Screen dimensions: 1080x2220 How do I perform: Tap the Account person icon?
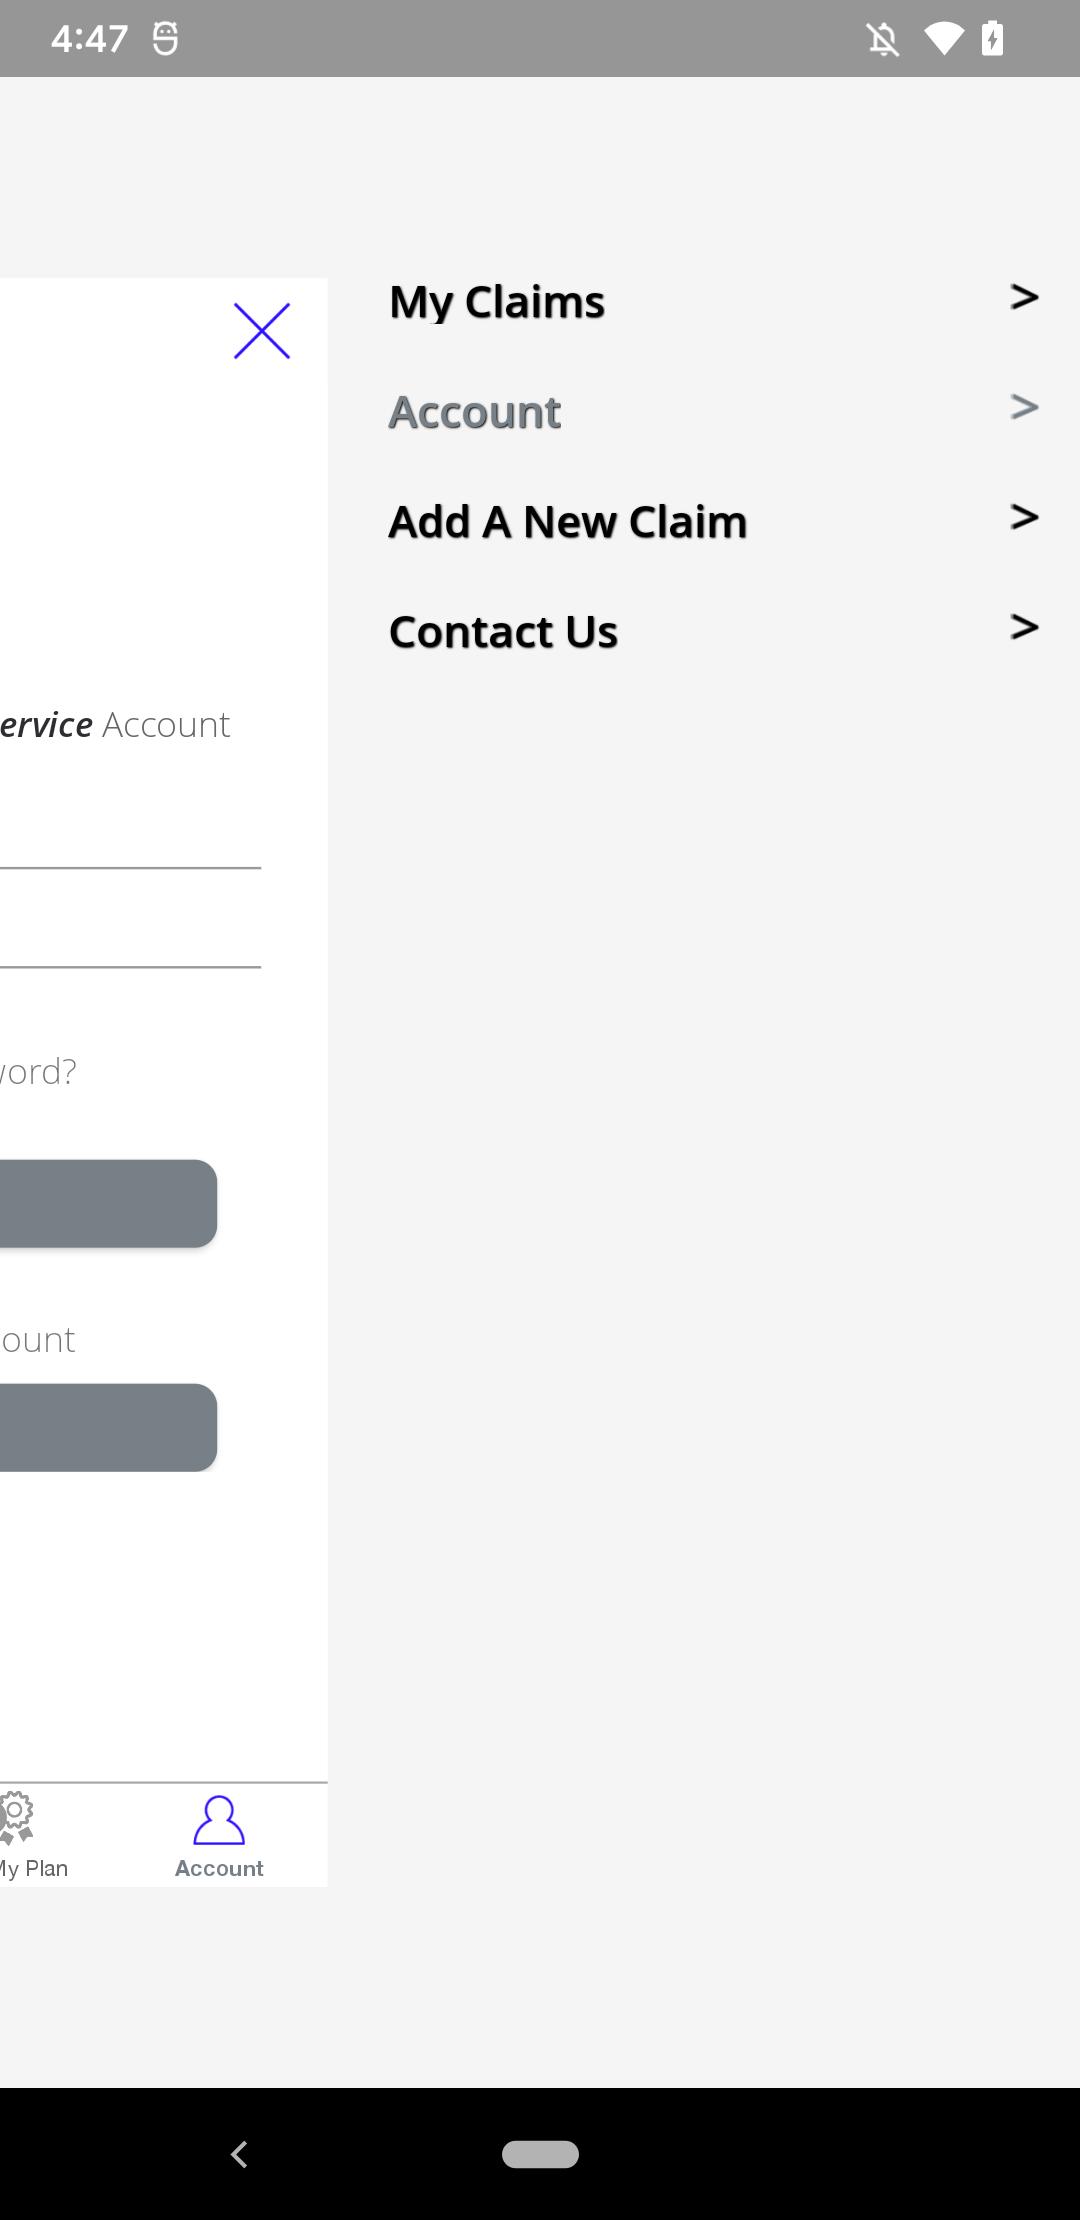219,1820
